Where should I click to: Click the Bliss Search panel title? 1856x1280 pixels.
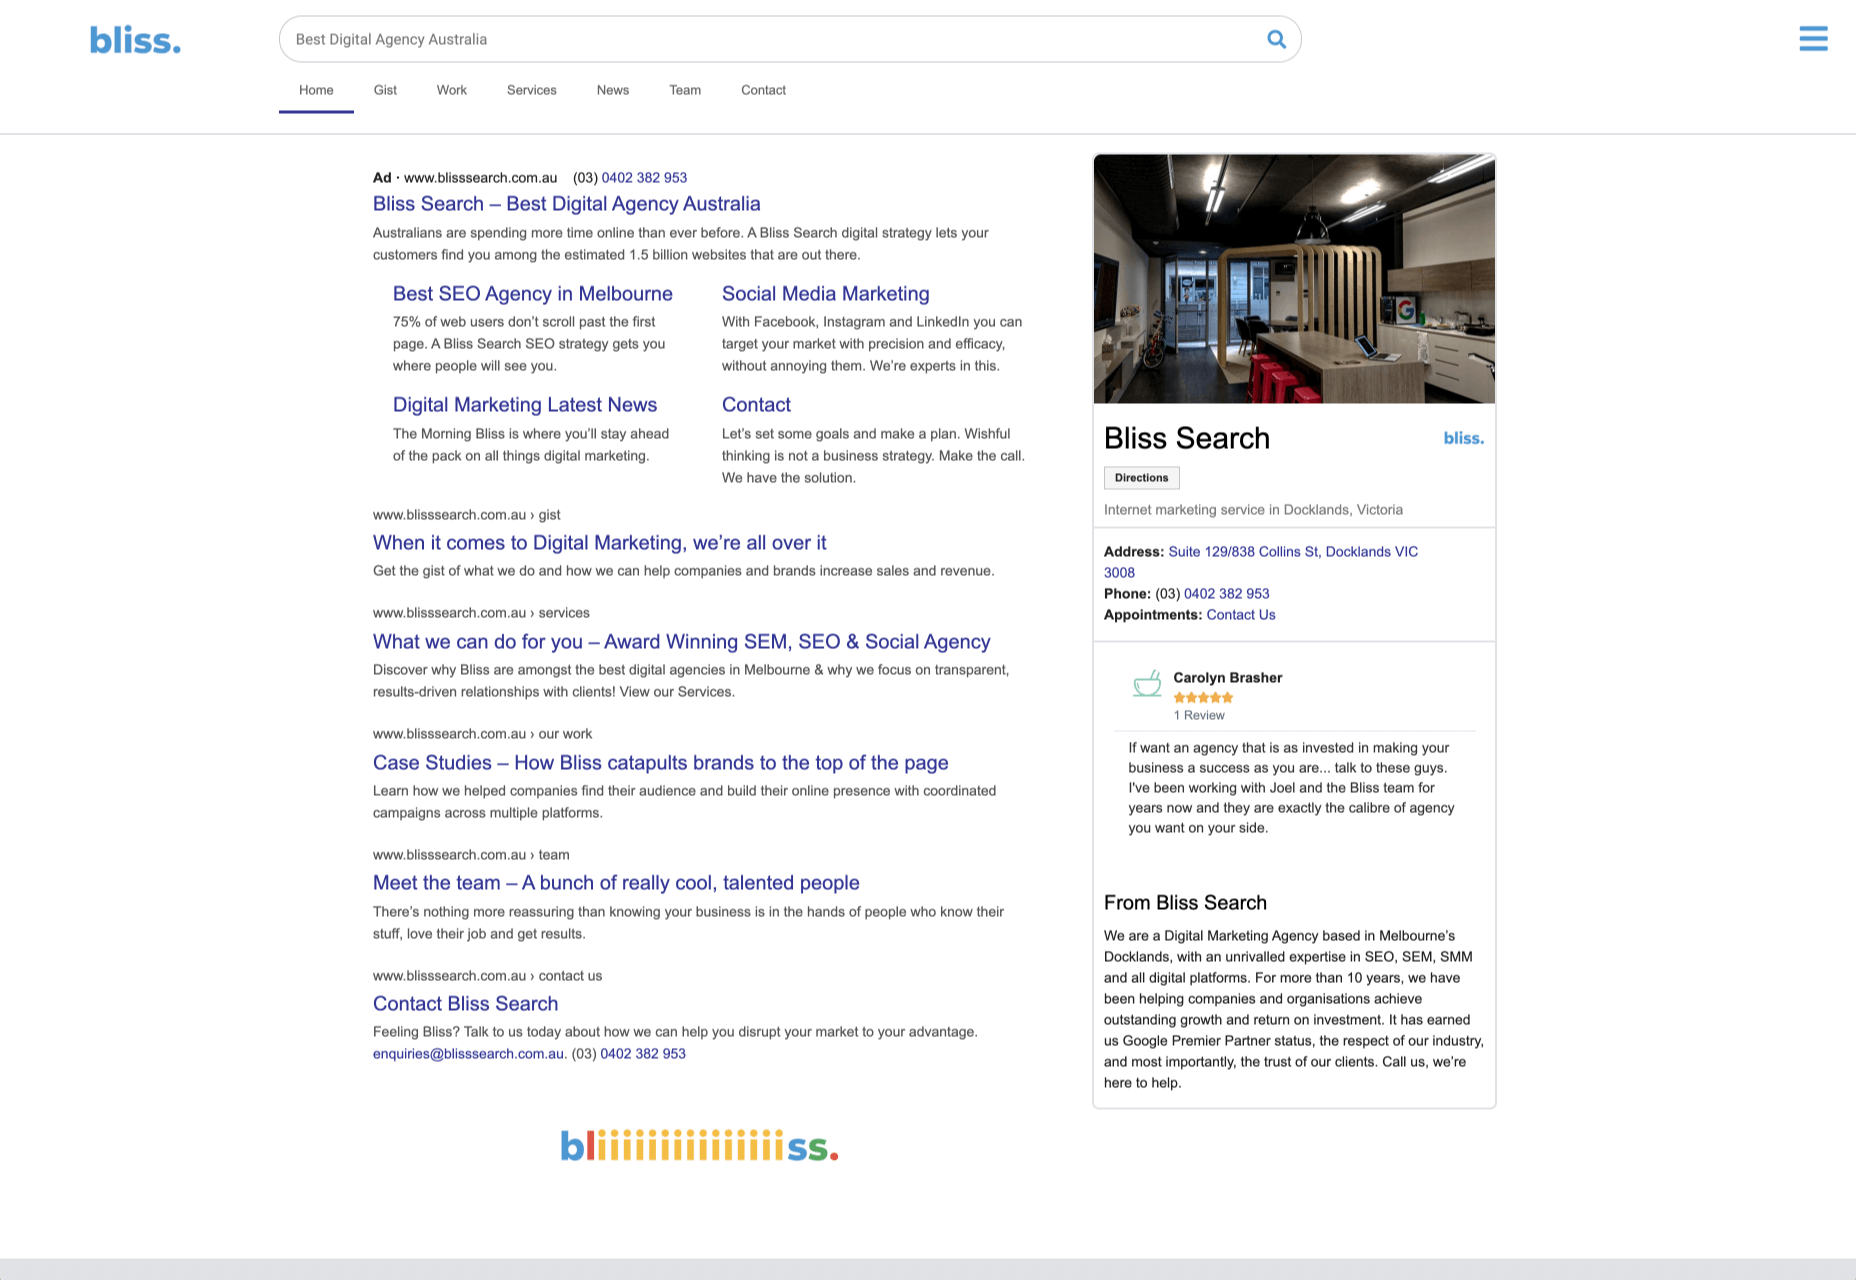click(1187, 438)
